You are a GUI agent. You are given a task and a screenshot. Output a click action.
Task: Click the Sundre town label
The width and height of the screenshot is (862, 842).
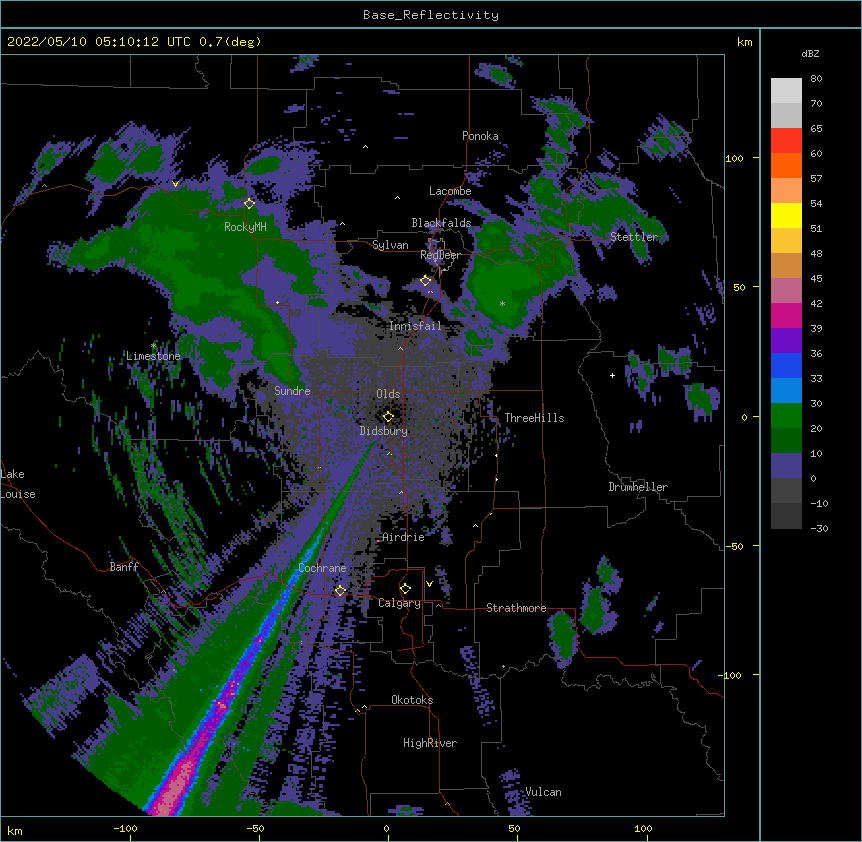point(292,391)
